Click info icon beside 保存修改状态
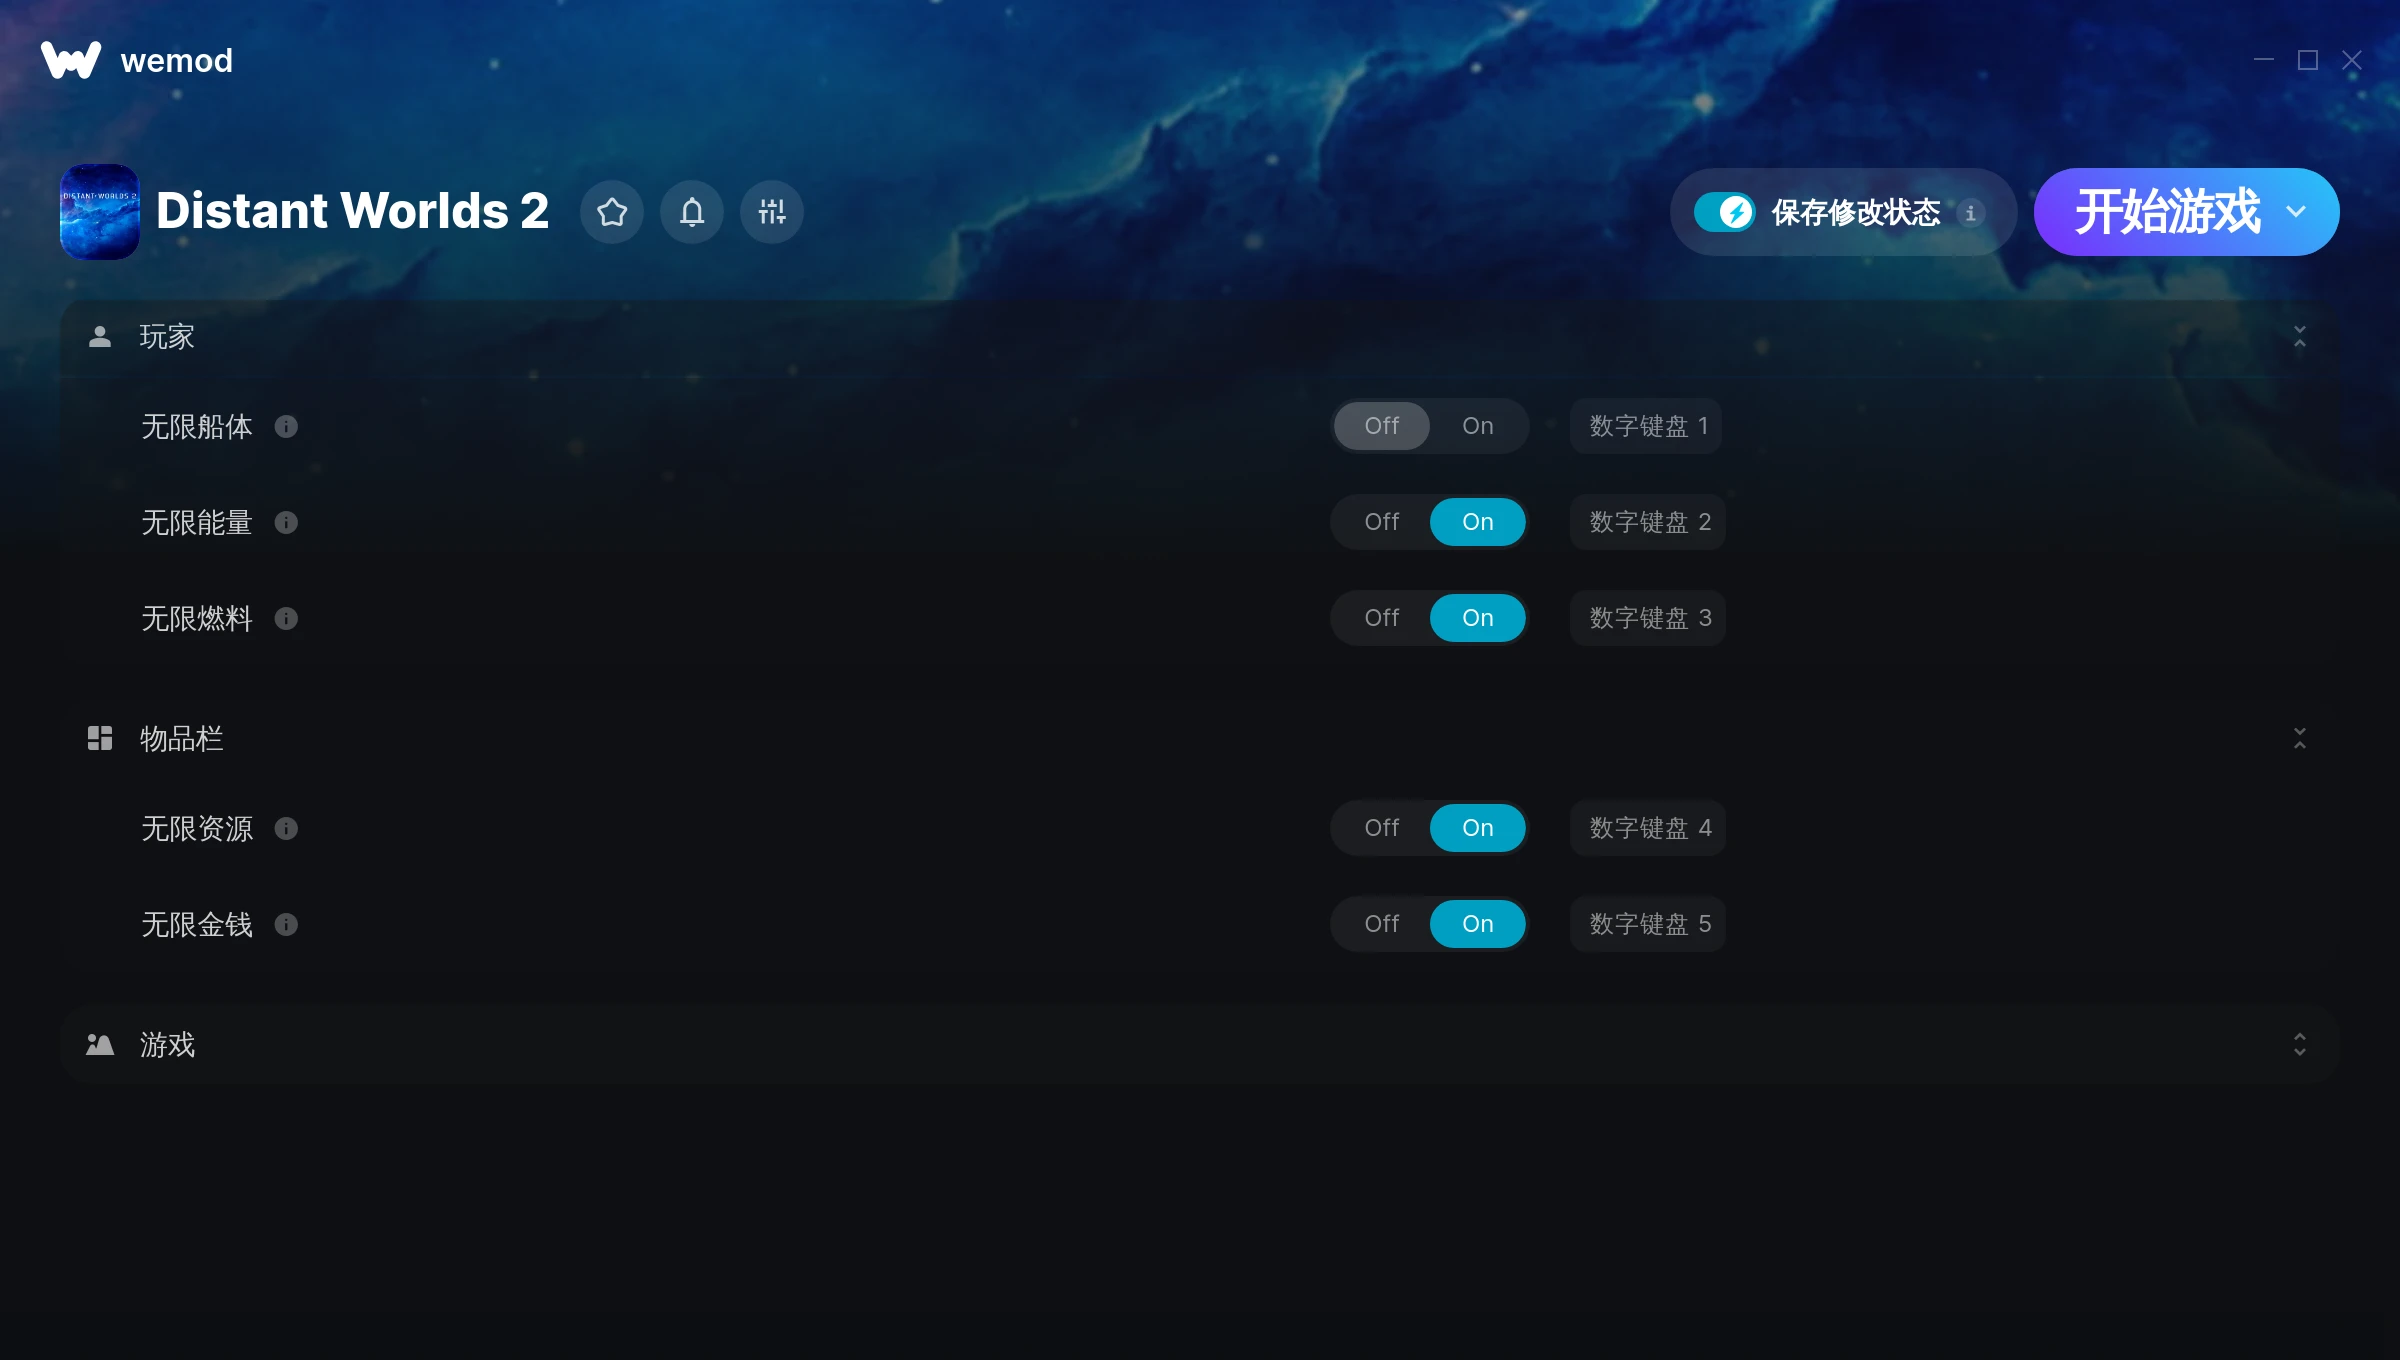The width and height of the screenshot is (2400, 1360). click(x=1970, y=213)
